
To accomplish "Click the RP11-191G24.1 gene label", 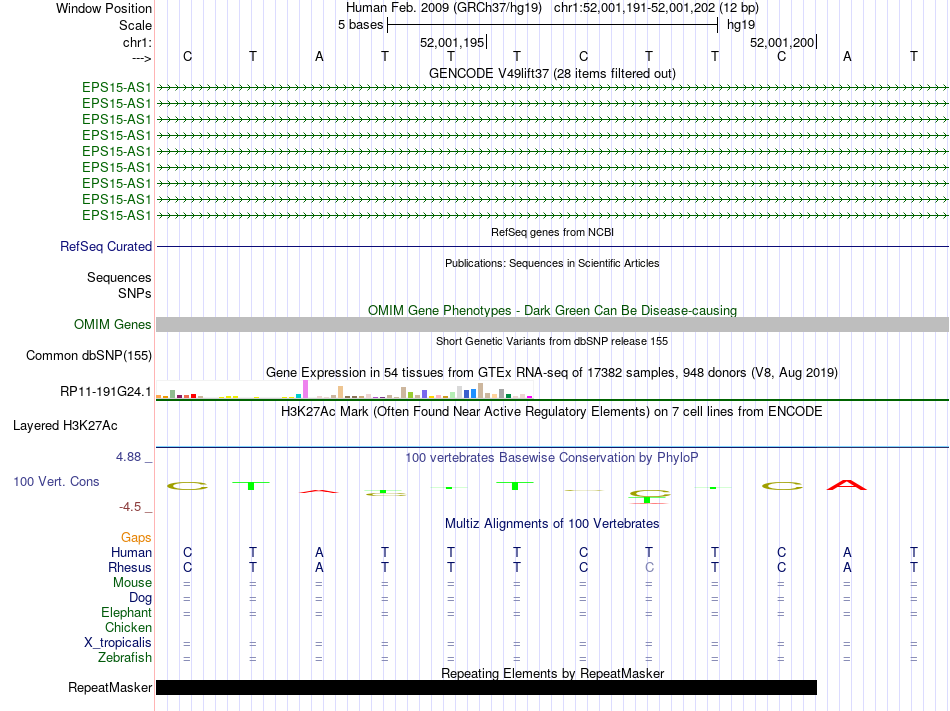I will [x=105, y=392].
